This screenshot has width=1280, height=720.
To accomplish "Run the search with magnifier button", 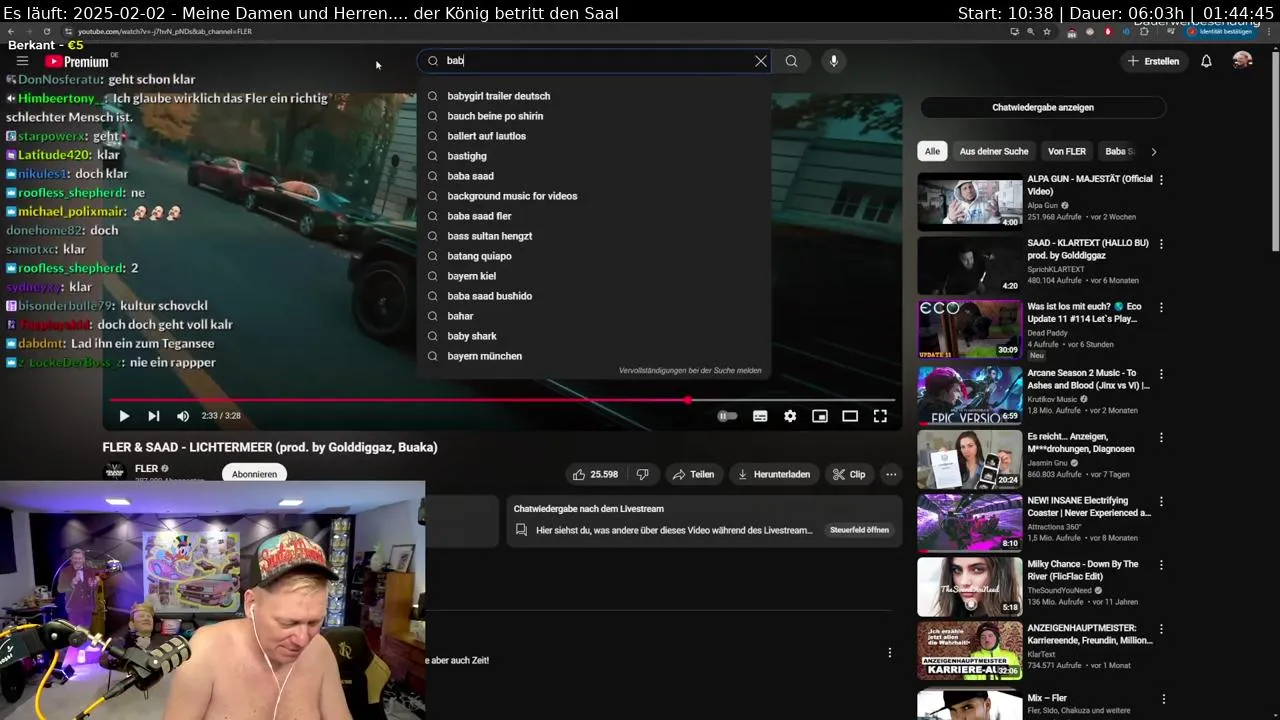I will click(791, 61).
